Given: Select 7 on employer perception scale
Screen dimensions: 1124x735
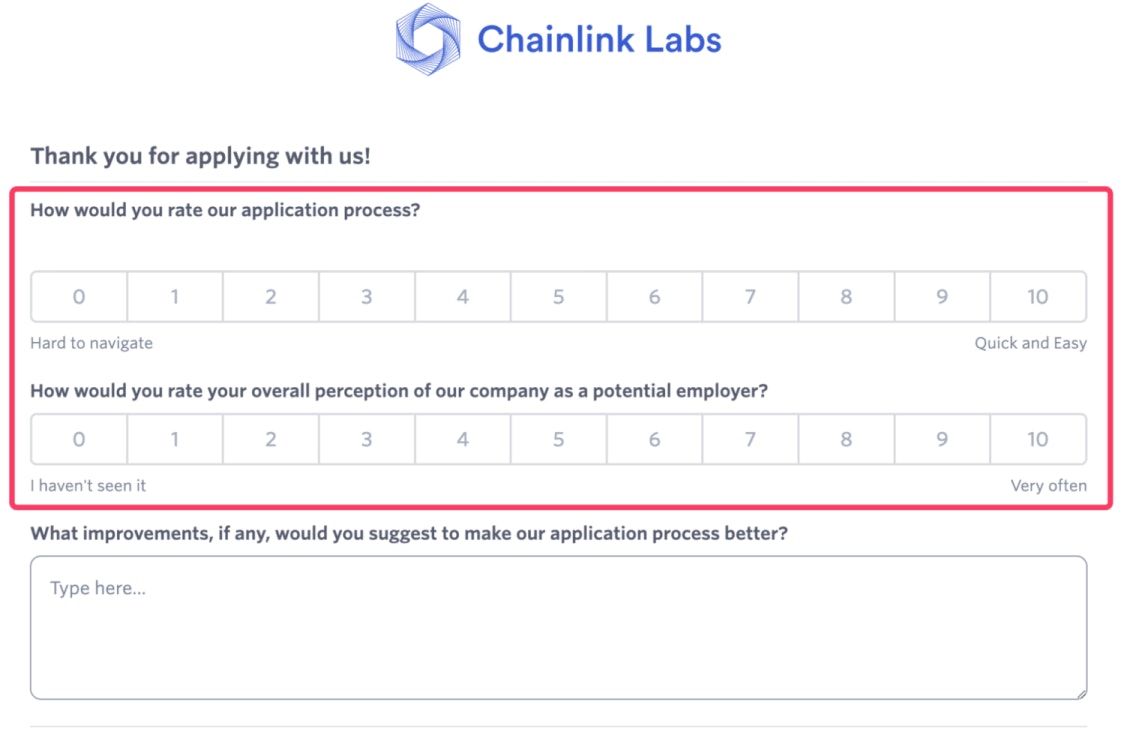Looking at the screenshot, I should pyautogui.click(x=750, y=439).
